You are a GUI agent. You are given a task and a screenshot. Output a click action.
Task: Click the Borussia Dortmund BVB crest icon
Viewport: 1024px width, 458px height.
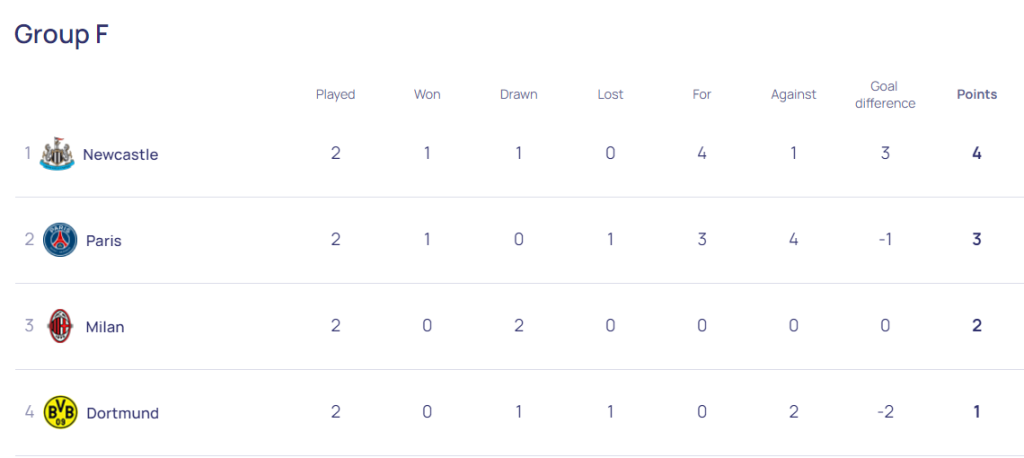click(x=60, y=412)
